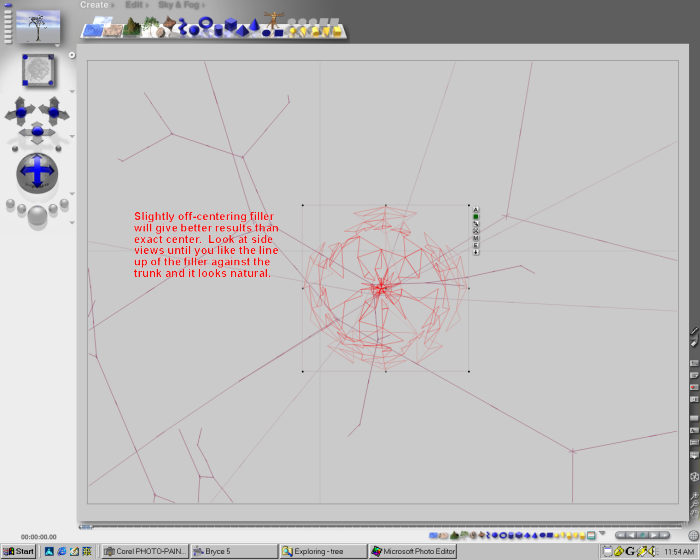This screenshot has height=560, width=700.
Task: Add a terrain mountain object
Action: [131, 27]
